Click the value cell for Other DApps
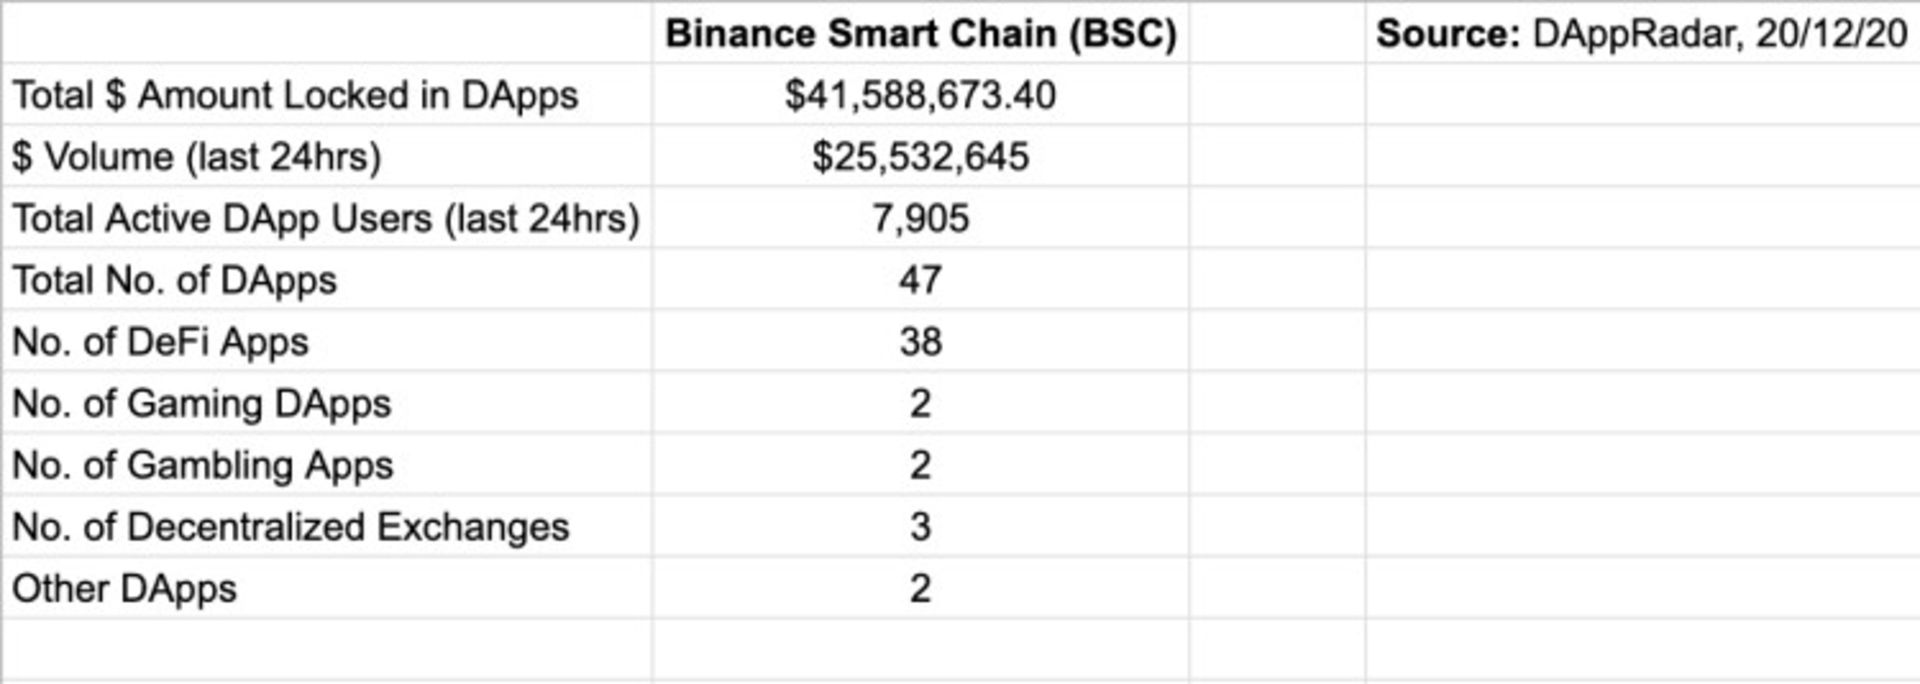Viewport: 1920px width, 684px height. [920, 589]
